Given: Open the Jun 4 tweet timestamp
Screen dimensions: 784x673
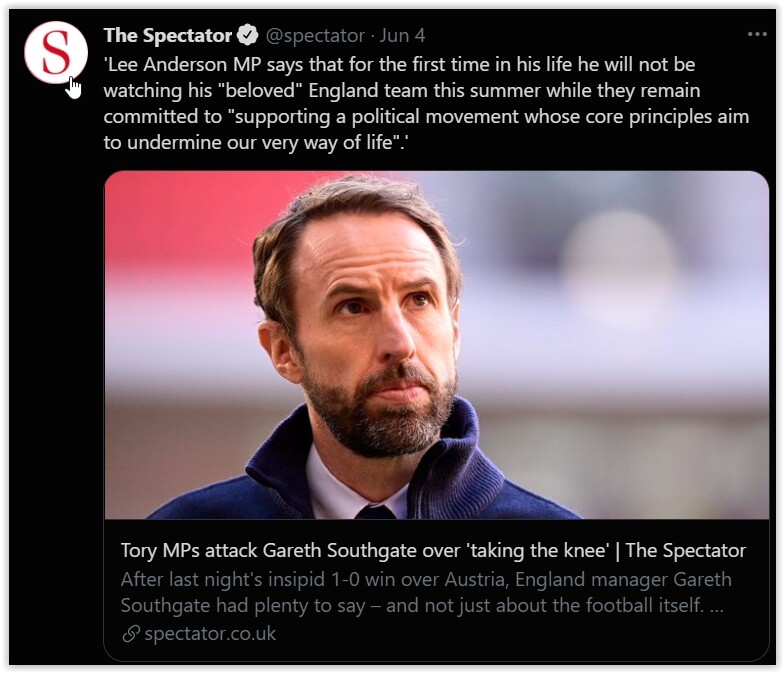Looking at the screenshot, I should click(403, 36).
